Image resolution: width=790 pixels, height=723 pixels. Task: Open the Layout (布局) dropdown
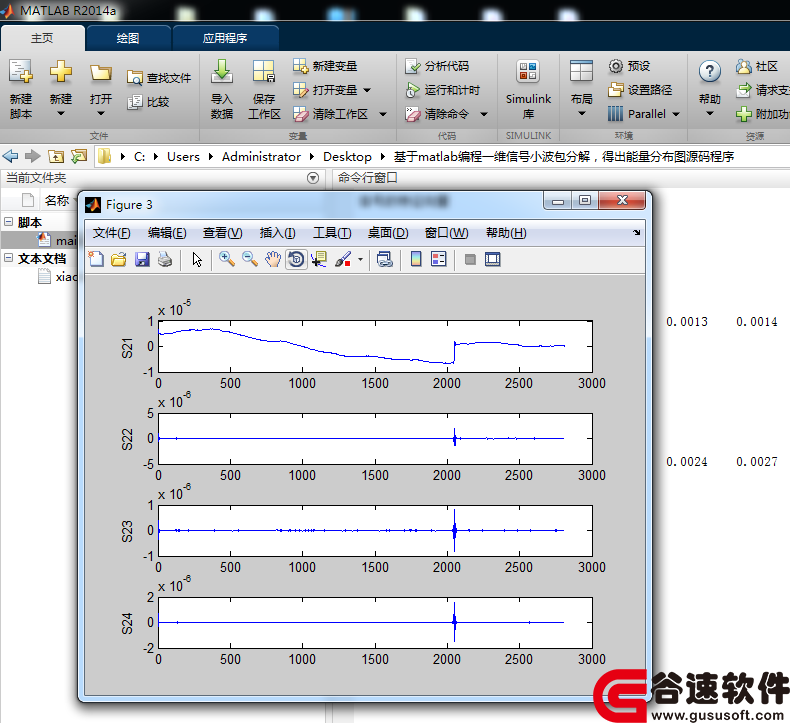pos(581,113)
